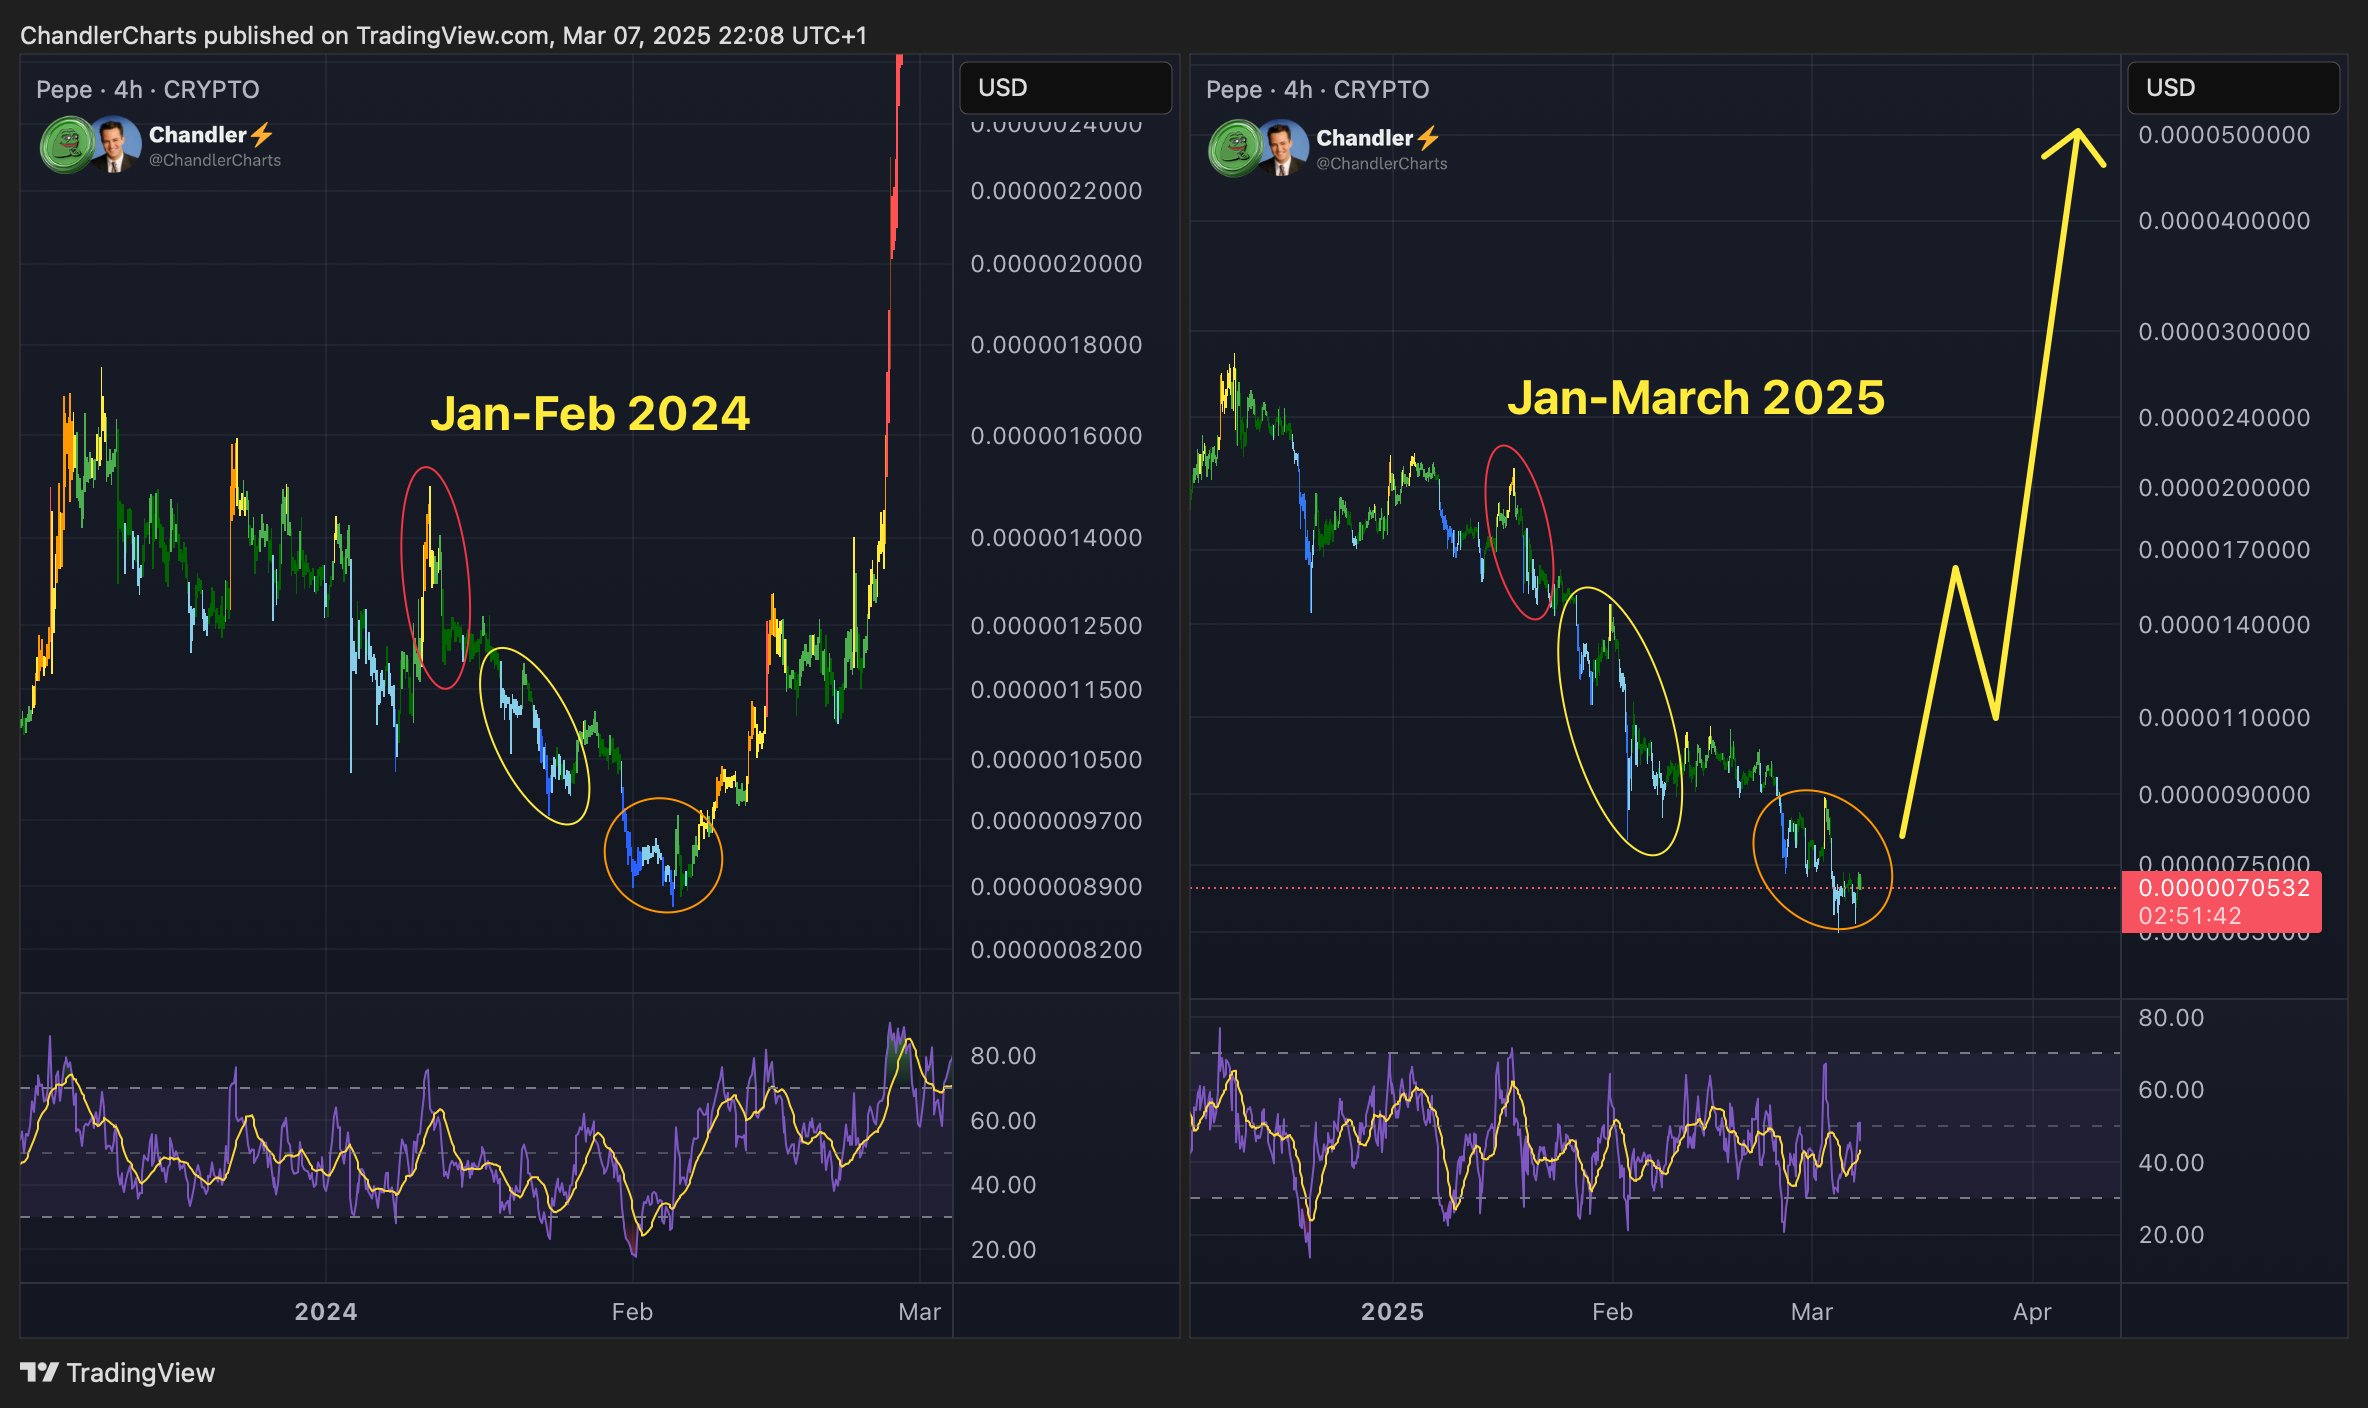Click lightning bolt icon beside right Chandler name
This screenshot has height=1408, width=2368.
tap(1428, 137)
